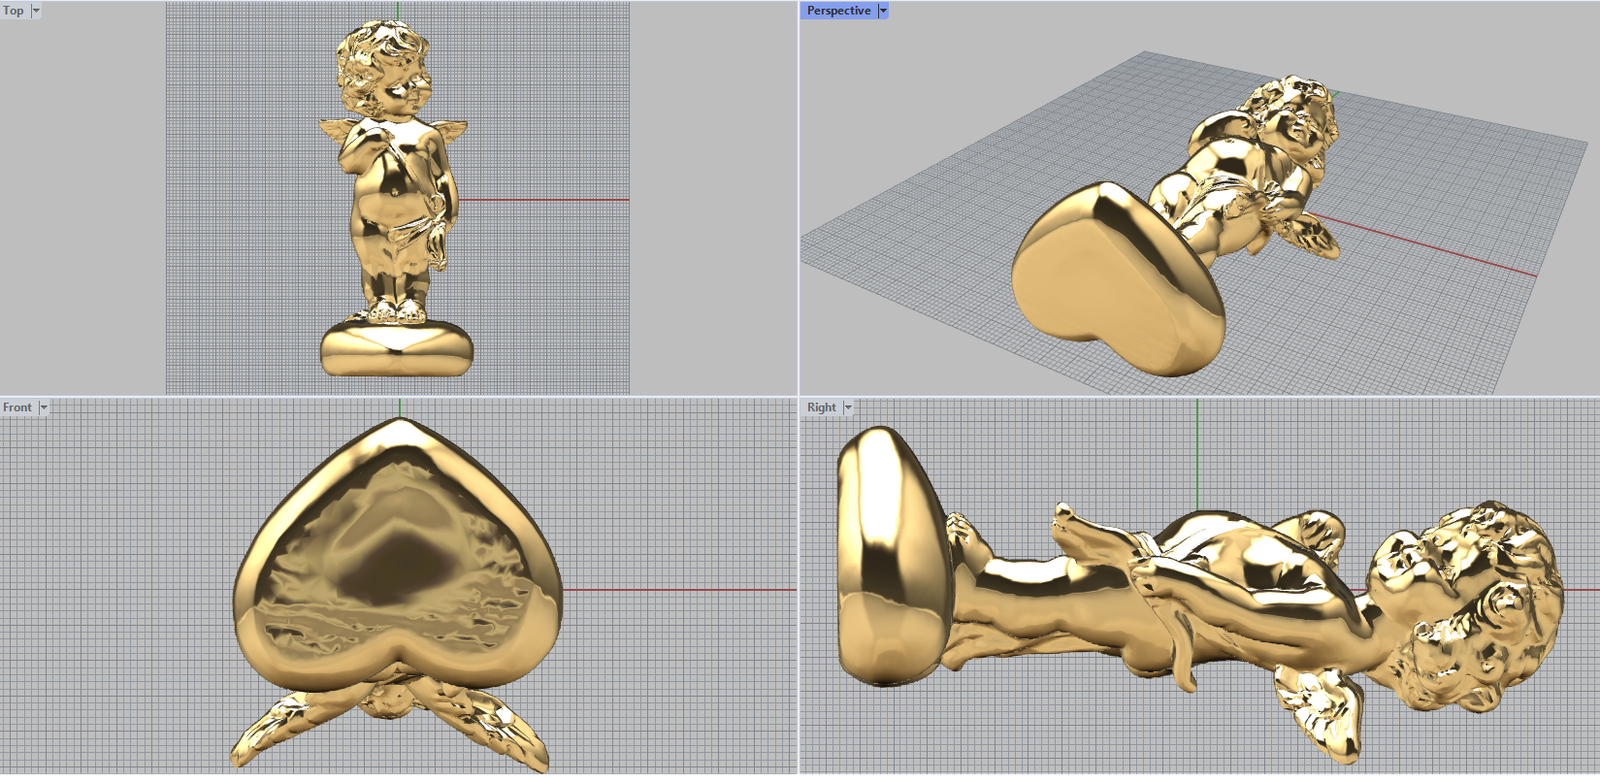Expand the Perspective viewport menu arrow

tap(883, 11)
